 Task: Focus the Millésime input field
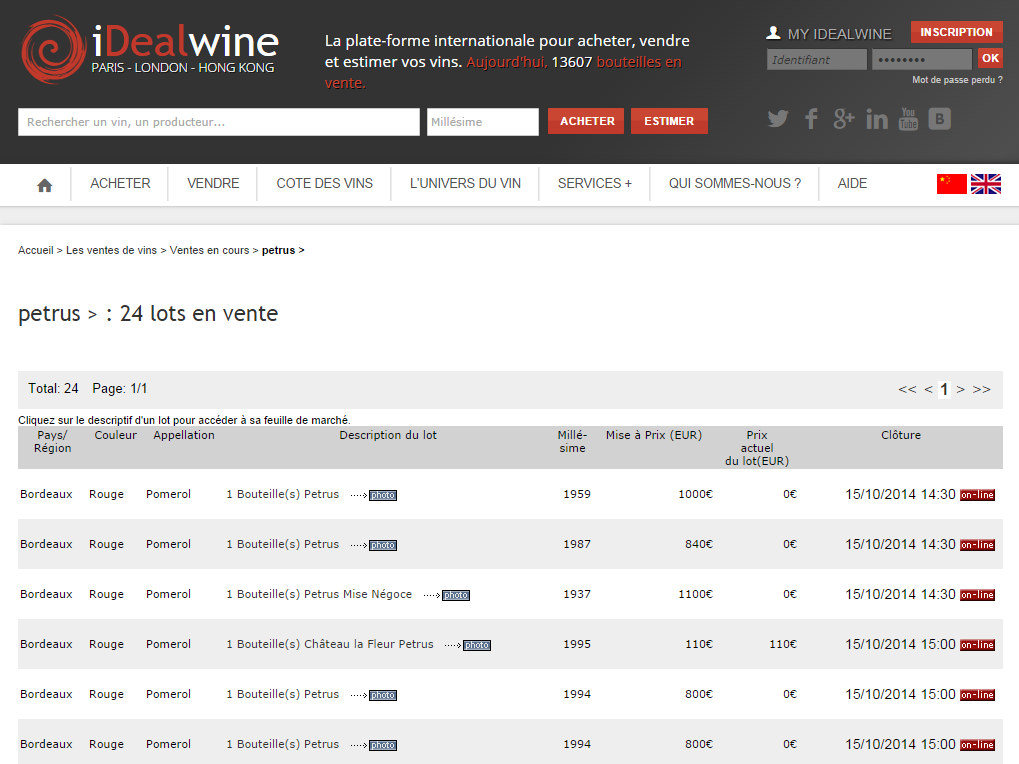coord(483,122)
